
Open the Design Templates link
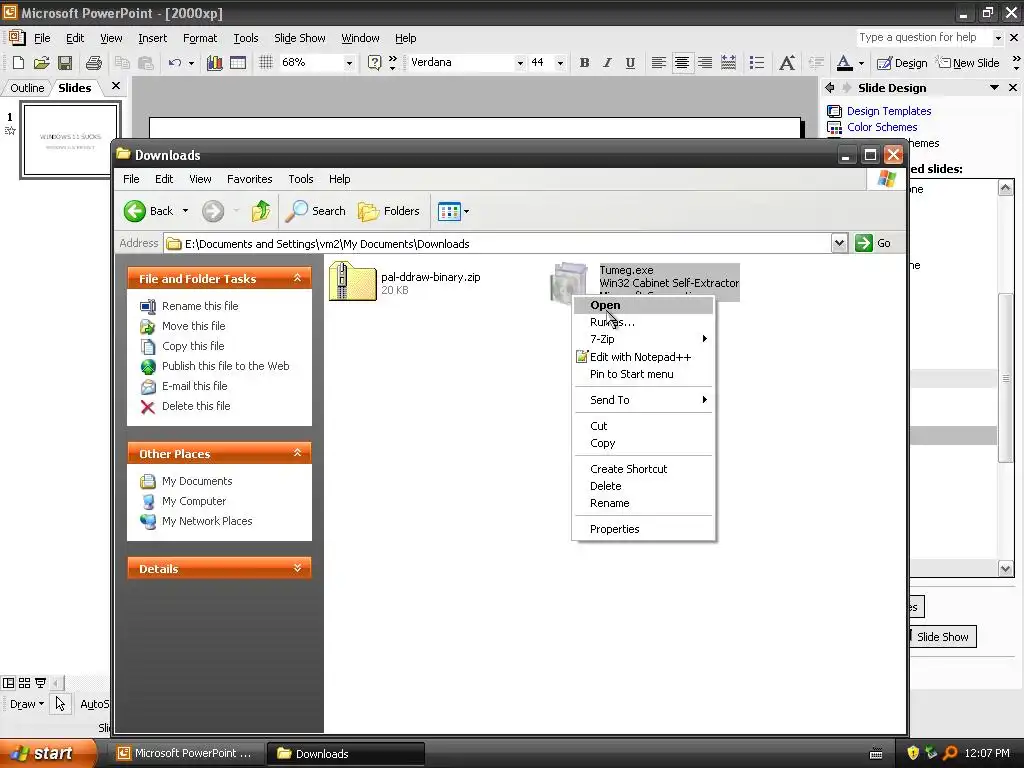(889, 111)
